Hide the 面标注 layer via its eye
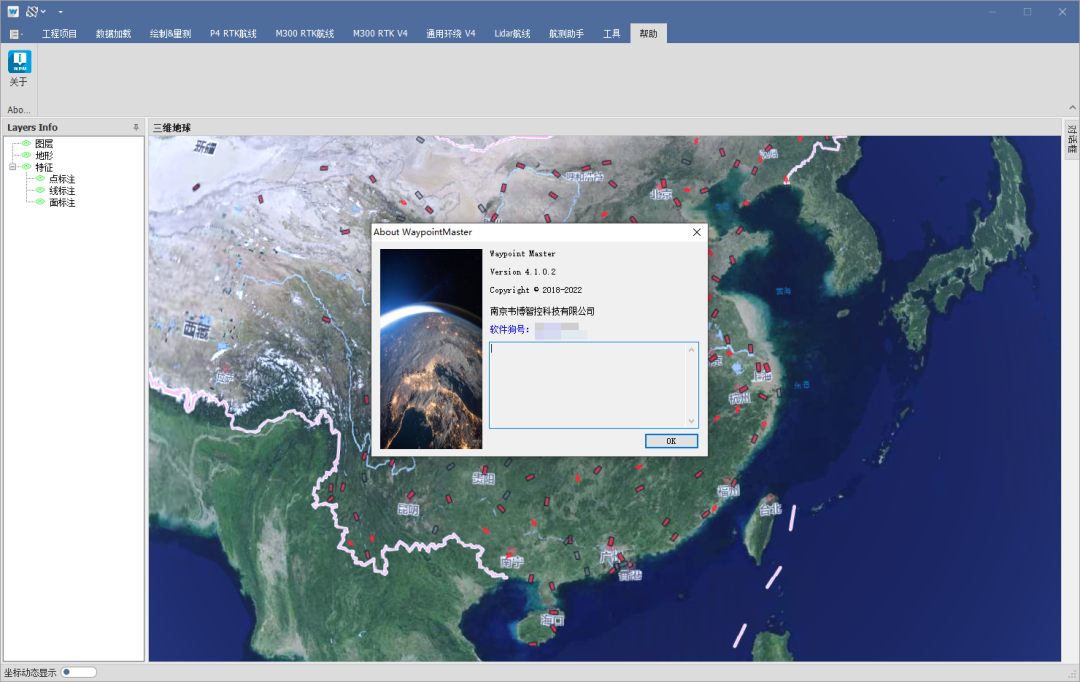 point(40,202)
